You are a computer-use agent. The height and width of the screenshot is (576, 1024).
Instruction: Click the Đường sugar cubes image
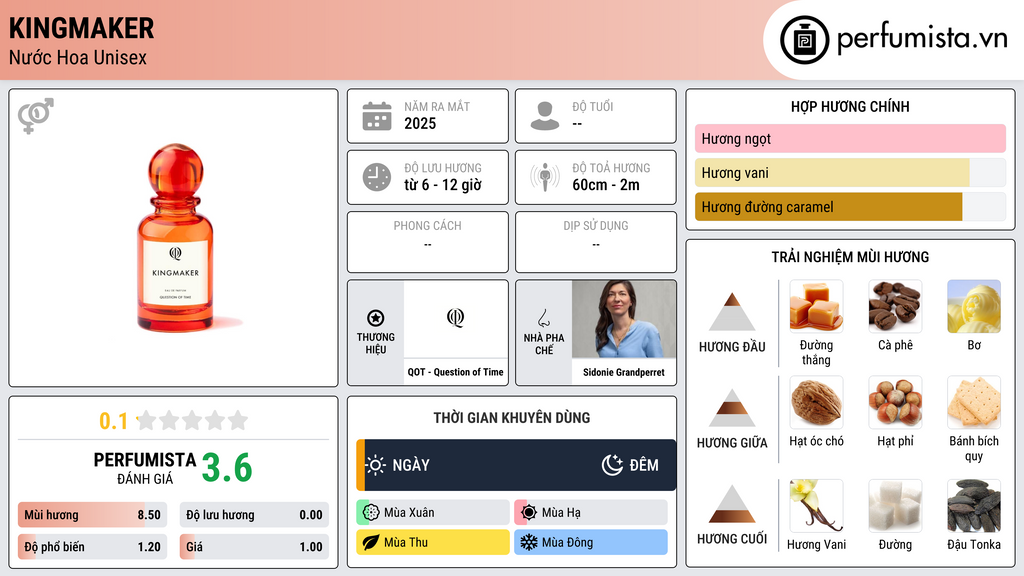tap(895, 506)
